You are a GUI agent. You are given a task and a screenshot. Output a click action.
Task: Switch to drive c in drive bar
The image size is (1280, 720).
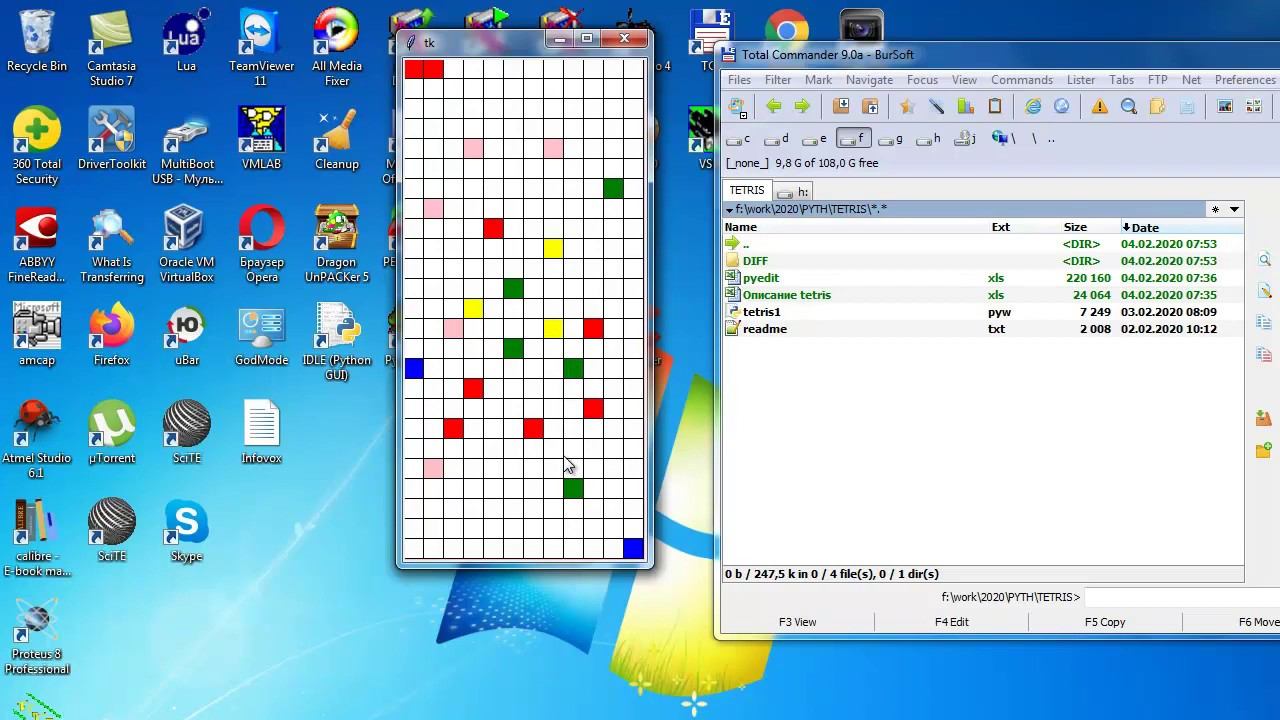tap(739, 139)
